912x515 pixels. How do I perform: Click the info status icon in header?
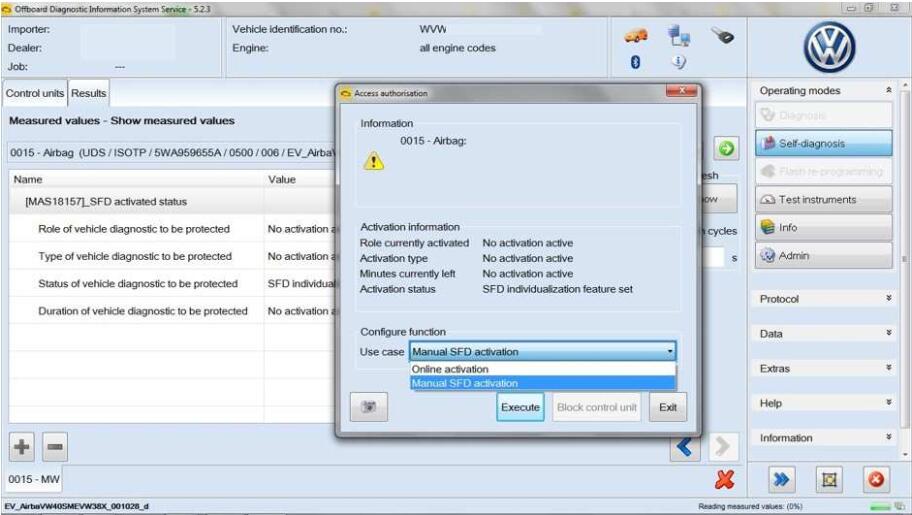679,62
